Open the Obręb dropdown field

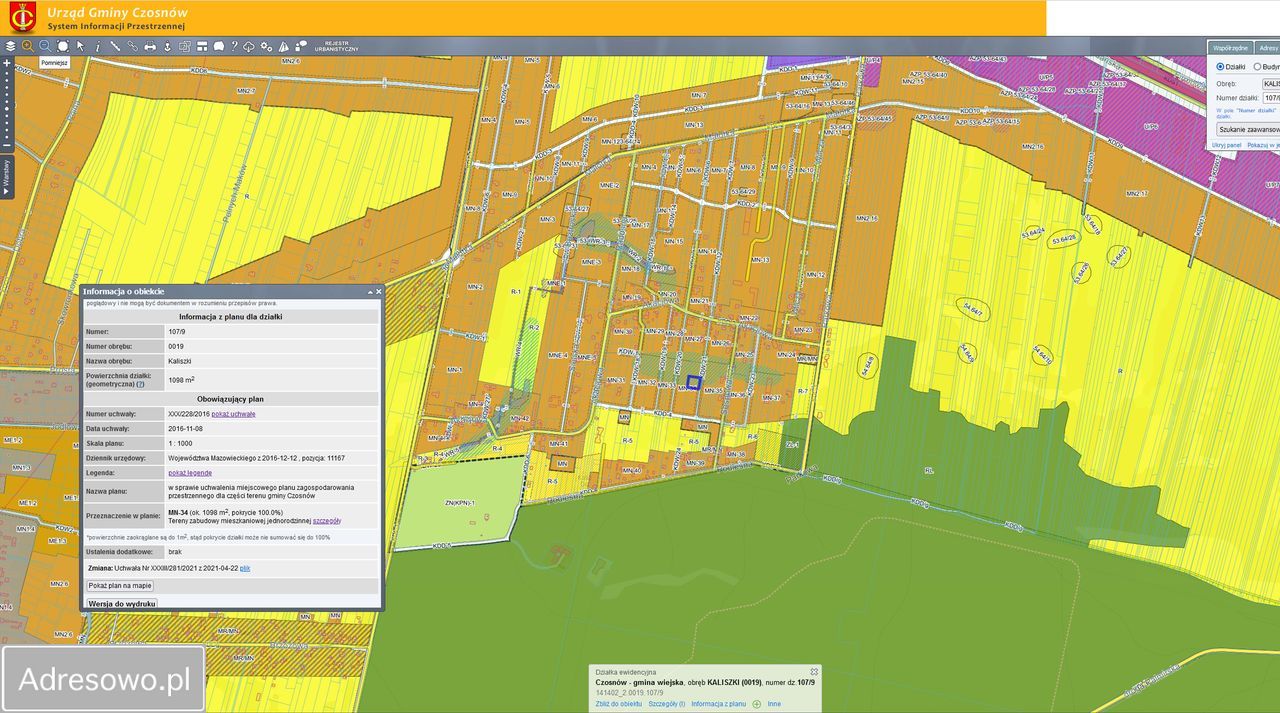1269,83
